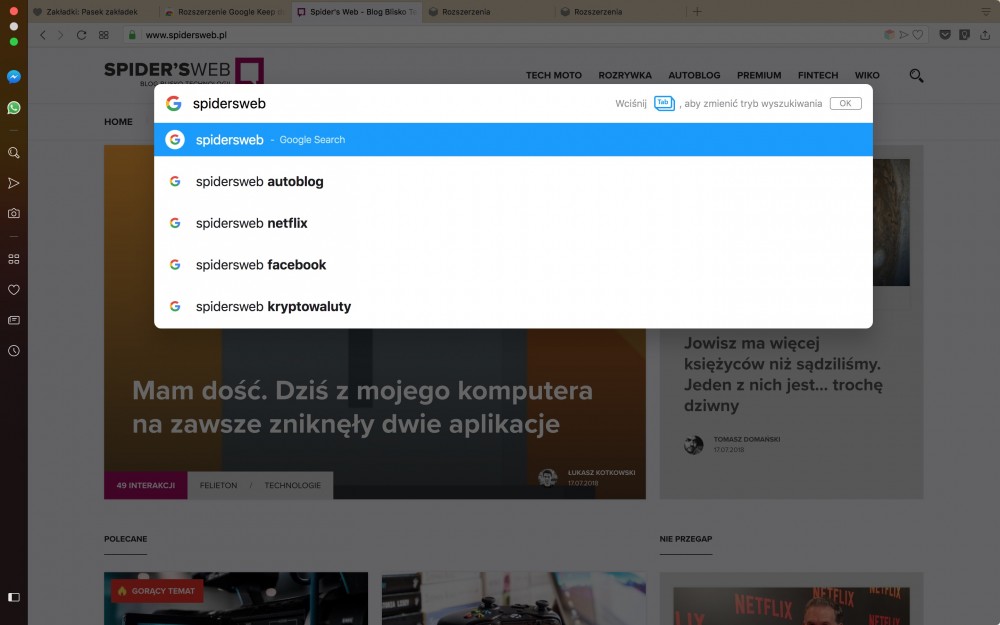Open the Netflix thumbnail under NIE PRZEGAP
The height and width of the screenshot is (625, 1000).
[791, 606]
